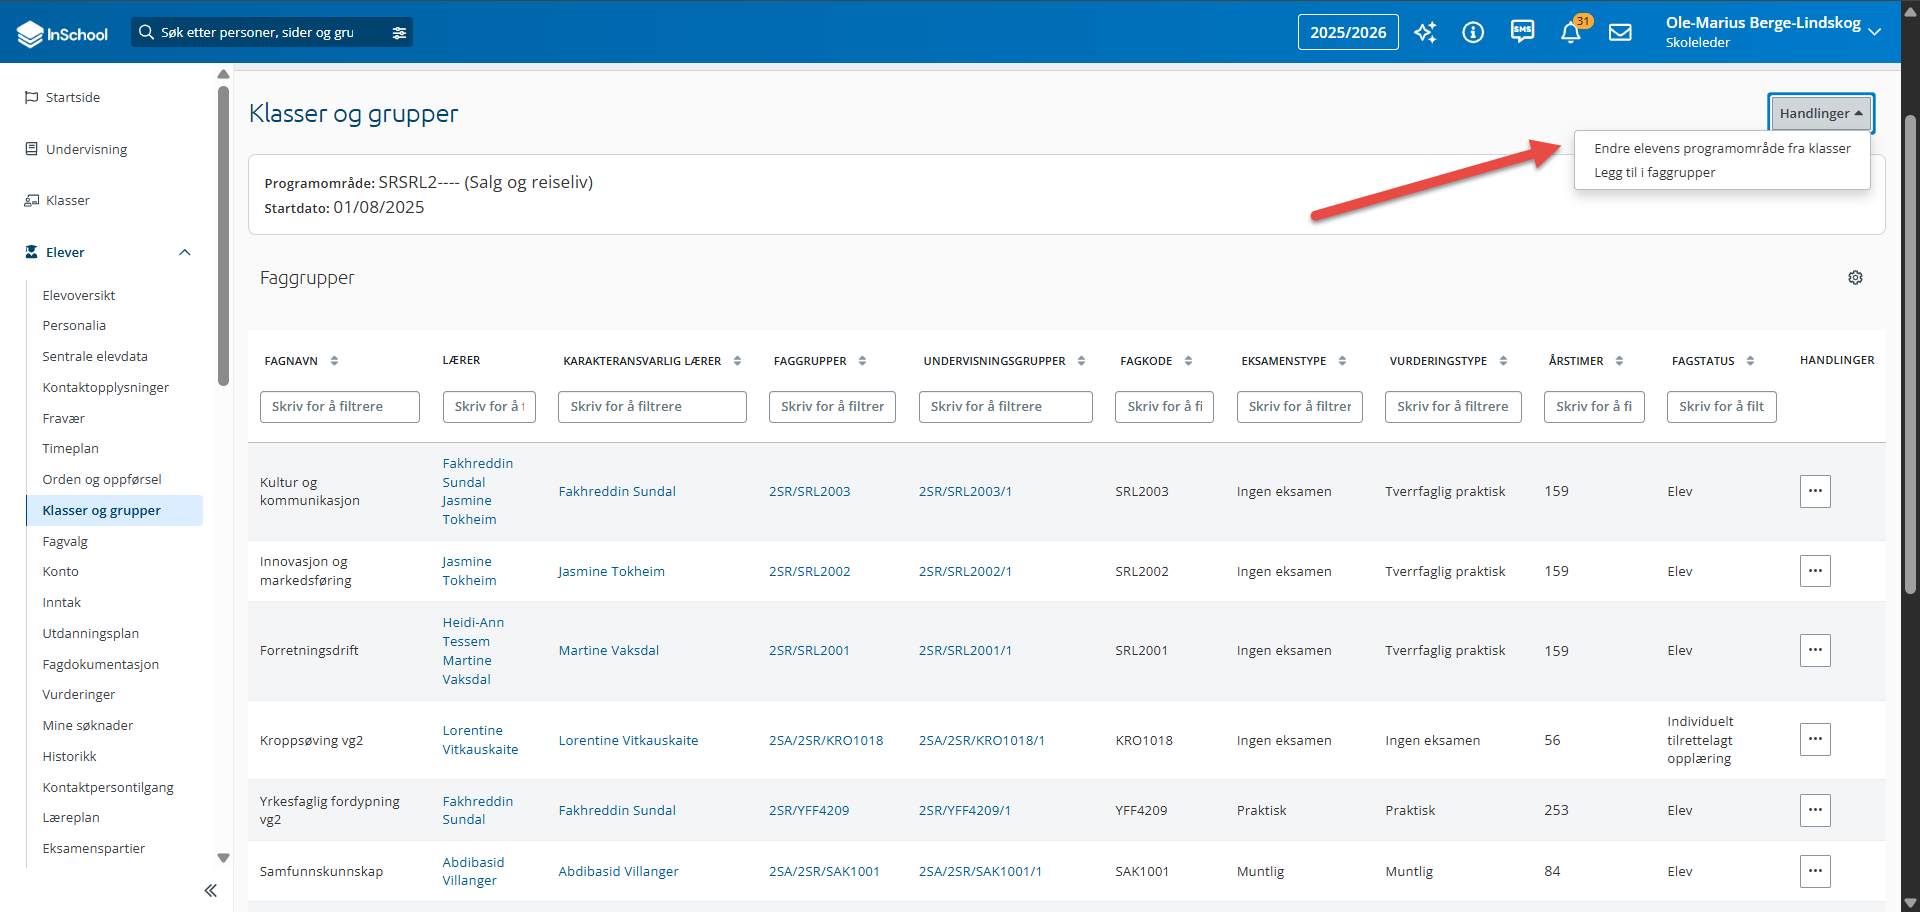This screenshot has width=1920, height=912.
Task: Open Undervisning in sidebar
Action: point(86,149)
